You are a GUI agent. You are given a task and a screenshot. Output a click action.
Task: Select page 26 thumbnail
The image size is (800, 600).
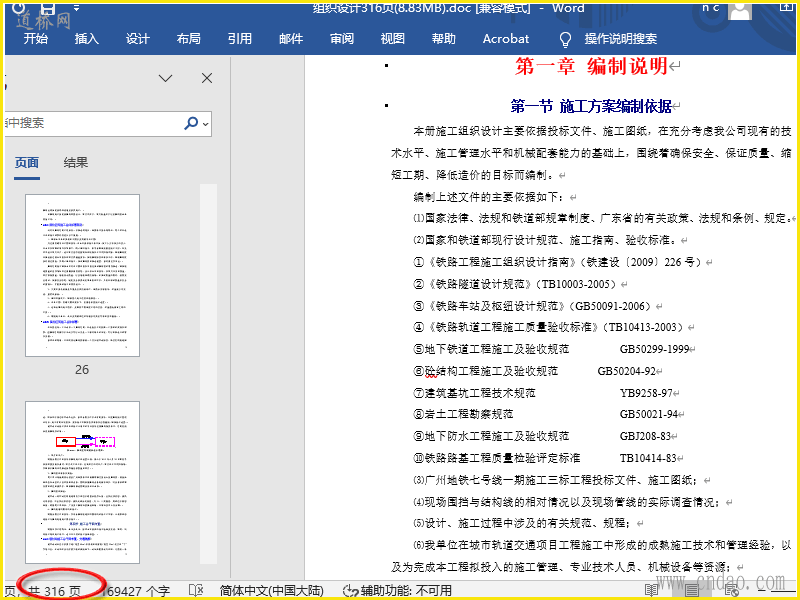pyautogui.click(x=82, y=275)
